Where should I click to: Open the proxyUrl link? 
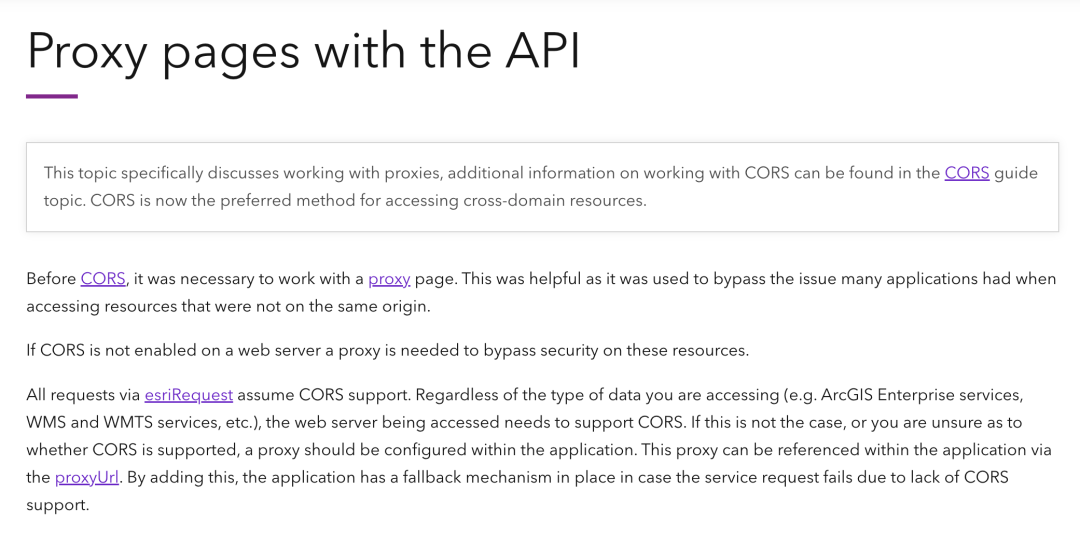point(87,478)
